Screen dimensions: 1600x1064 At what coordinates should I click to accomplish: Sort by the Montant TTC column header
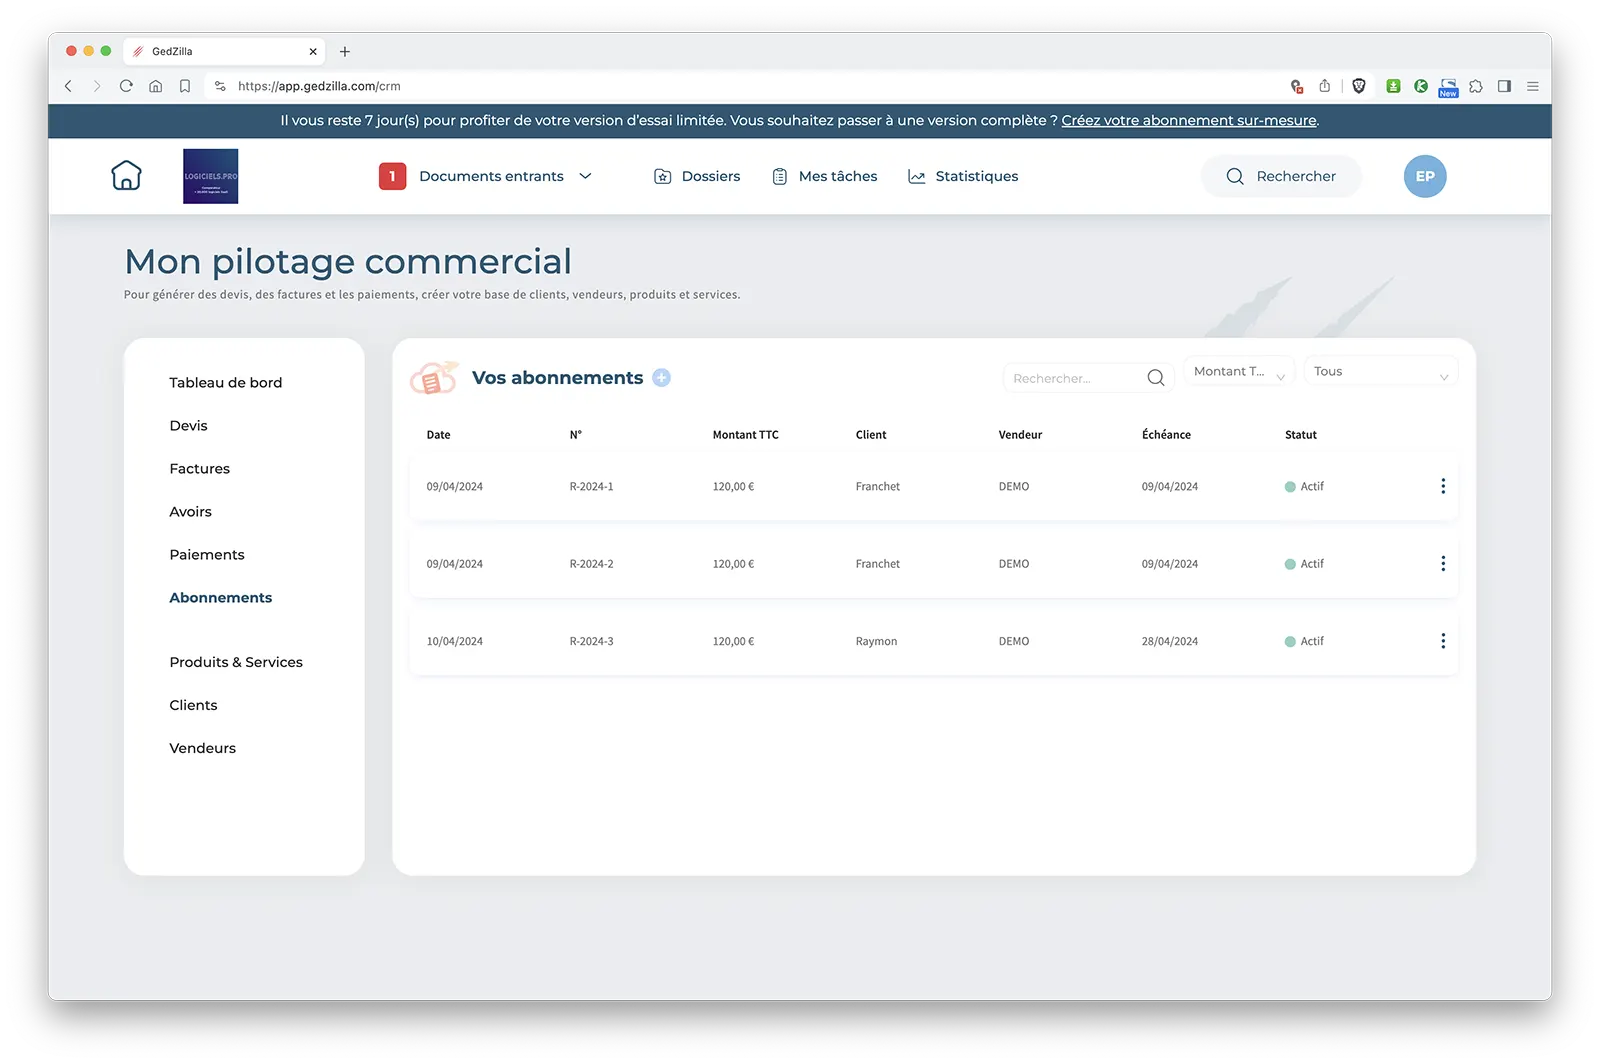point(745,435)
